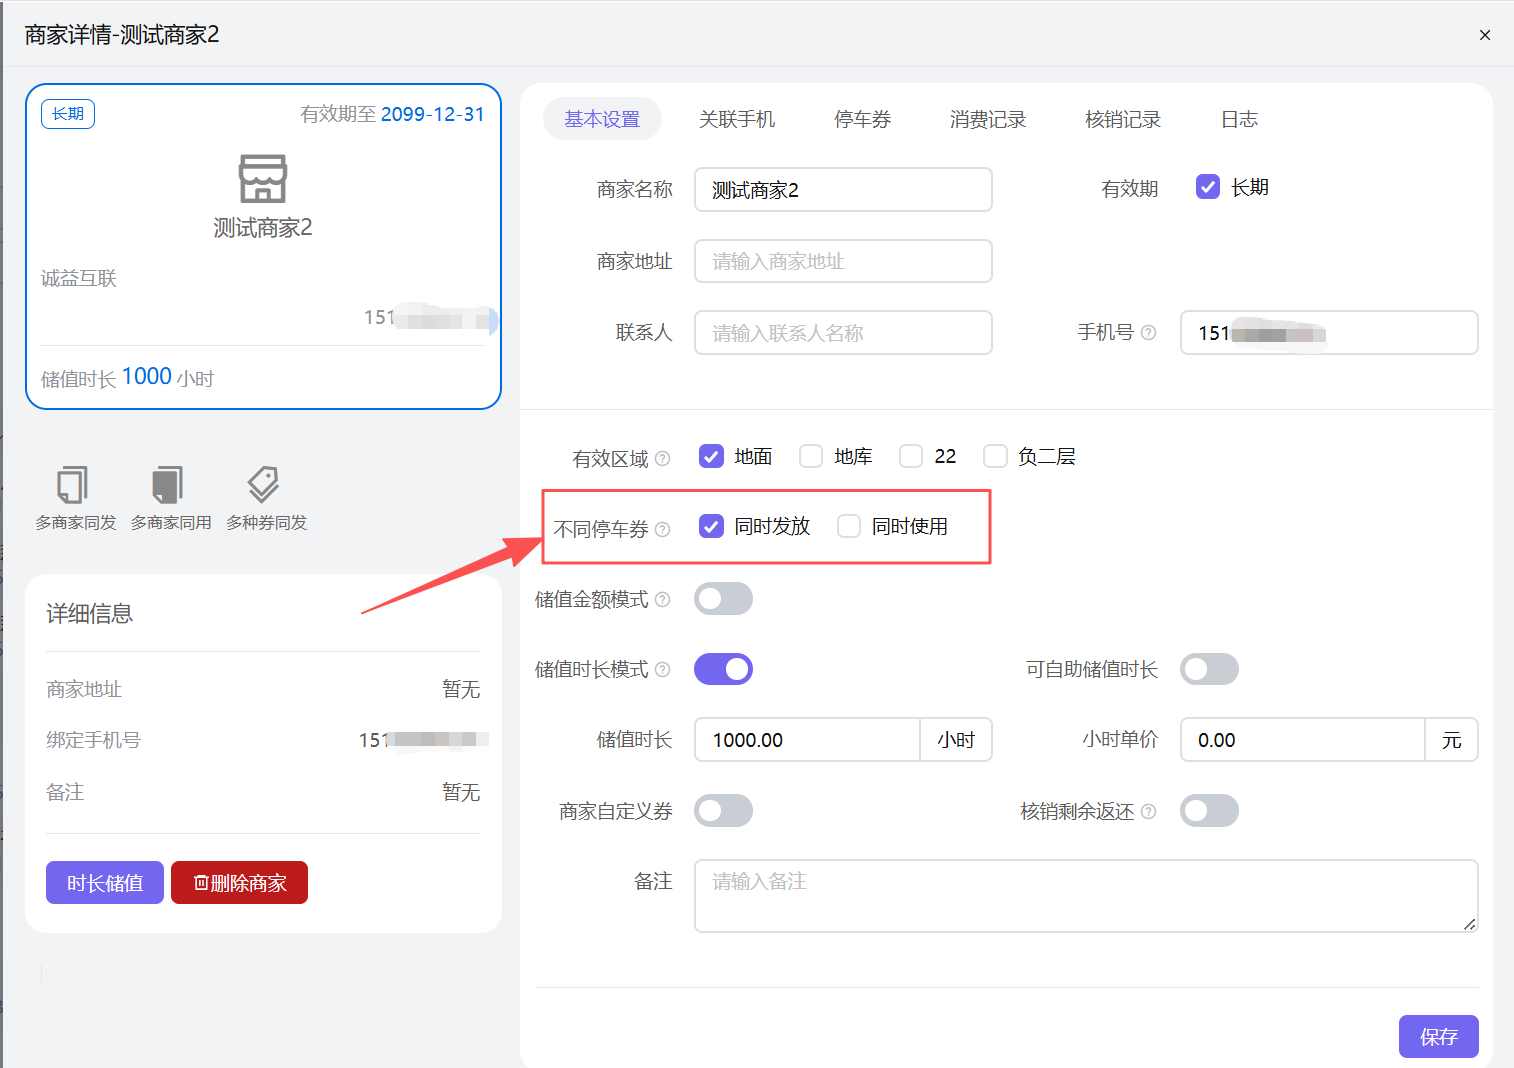This screenshot has height=1068, width=1514.
Task: Enable the 同时使用 checkbox
Action: point(848,525)
